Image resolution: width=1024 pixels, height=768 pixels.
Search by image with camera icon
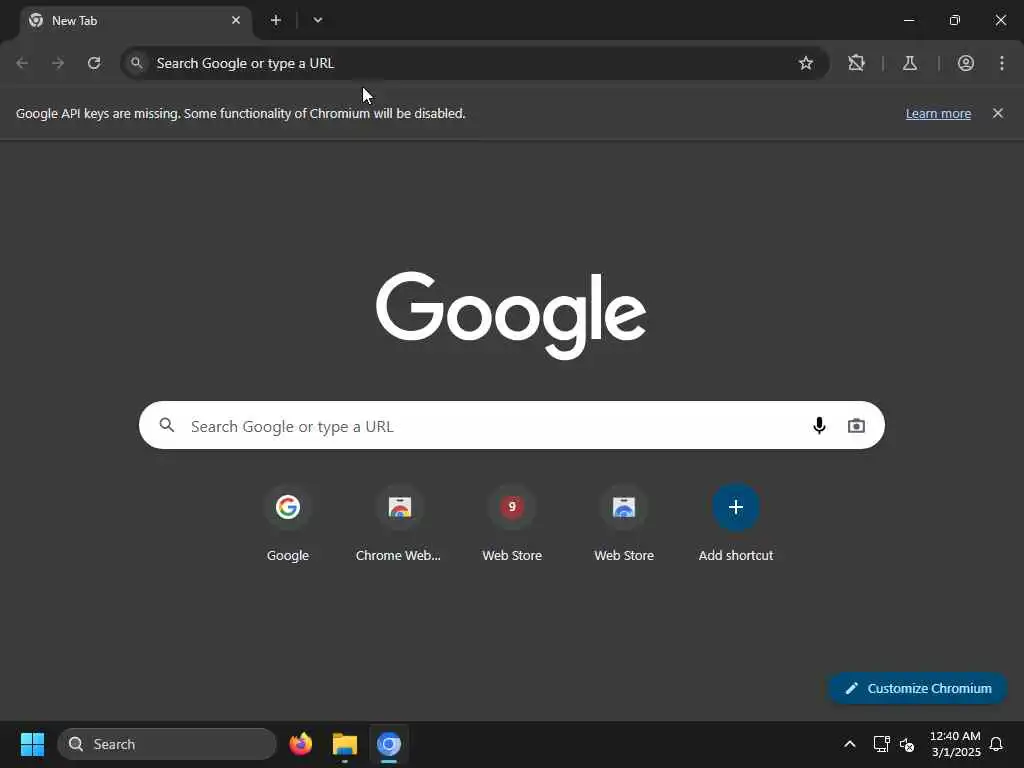coord(856,426)
